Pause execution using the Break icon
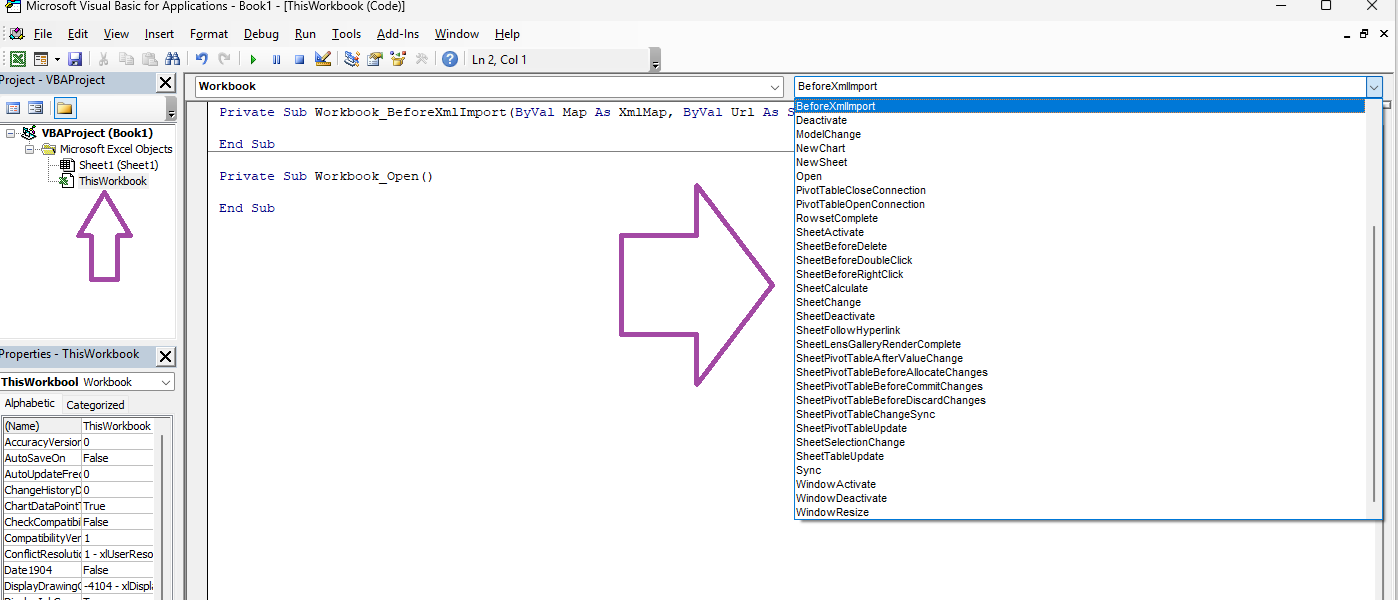1398x600 pixels. [x=276, y=59]
